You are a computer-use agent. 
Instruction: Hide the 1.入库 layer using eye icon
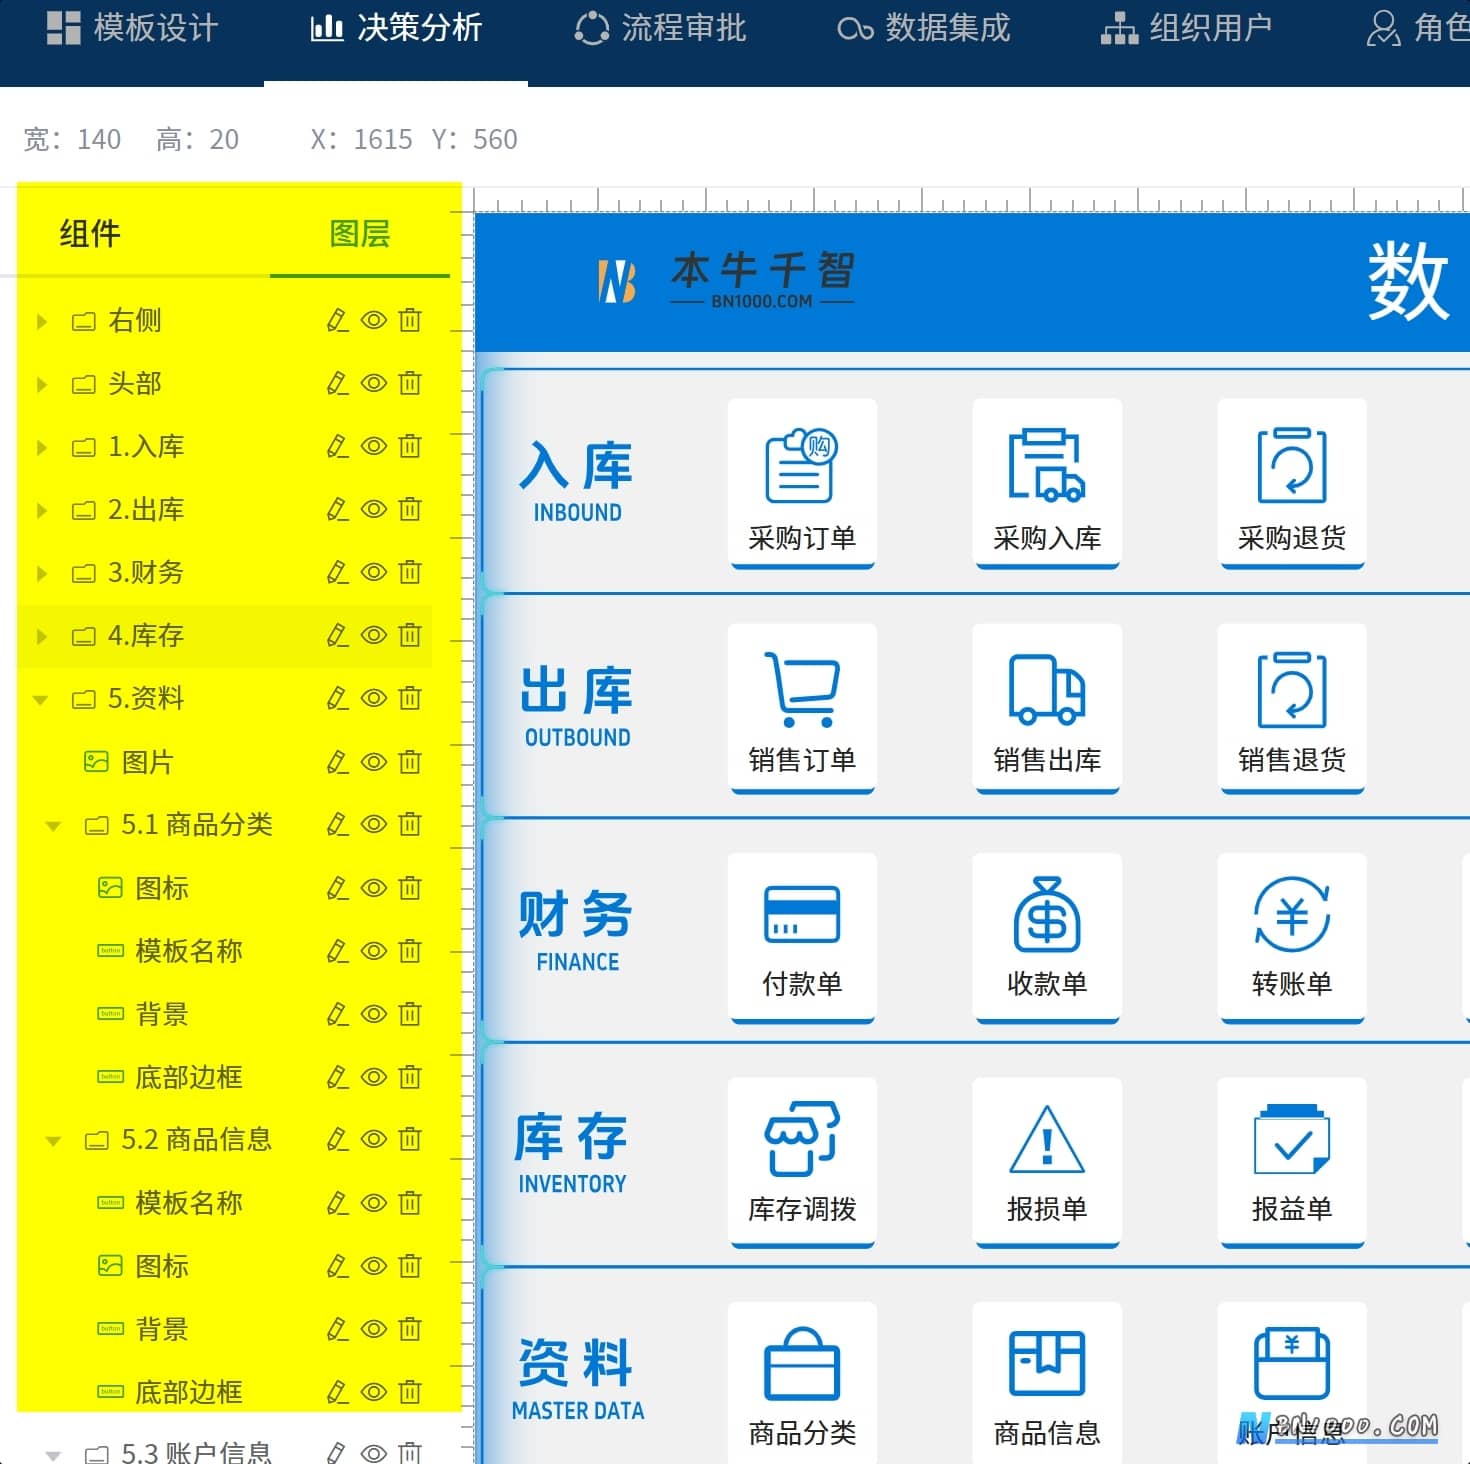coord(374,446)
